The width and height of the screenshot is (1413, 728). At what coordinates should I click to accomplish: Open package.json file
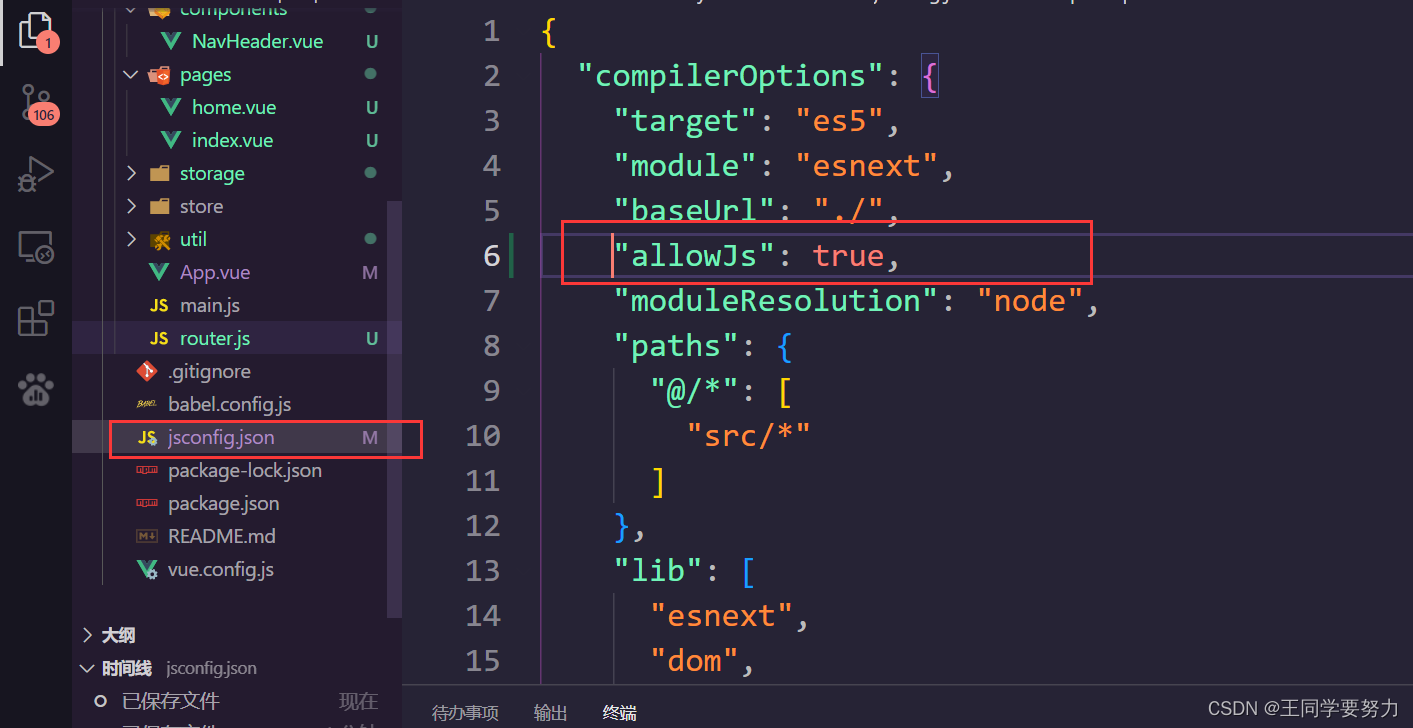(224, 504)
